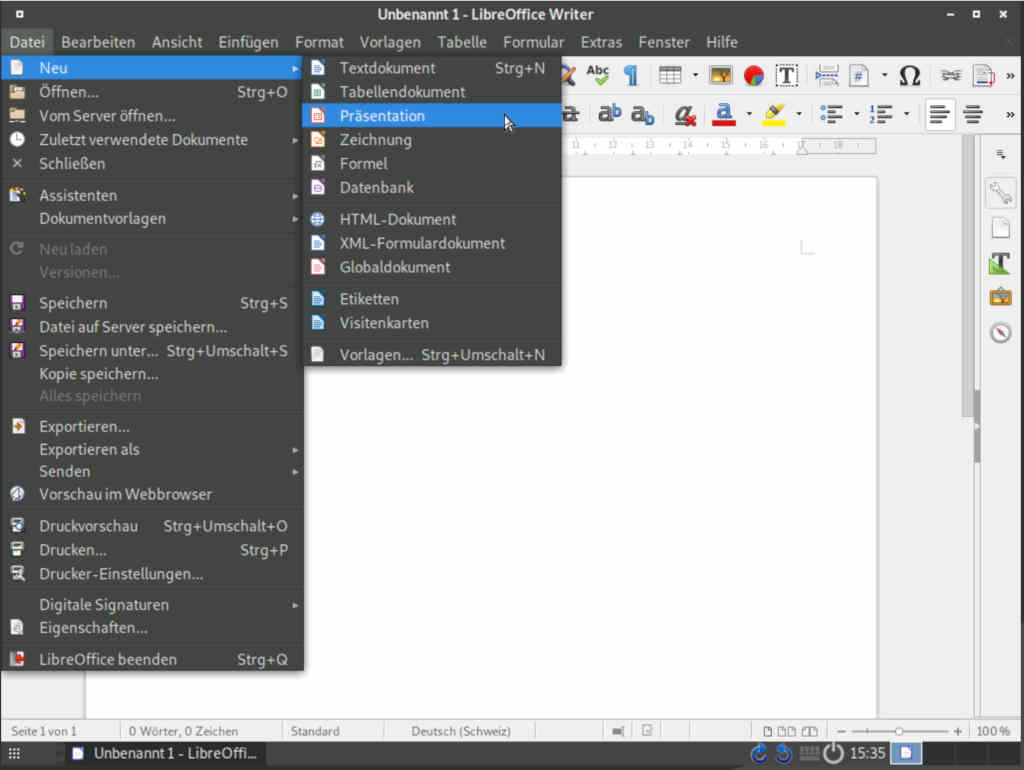The image size is (1024, 770).
Task: Toggle formatting marks pilcrow icon
Action: coord(630,75)
